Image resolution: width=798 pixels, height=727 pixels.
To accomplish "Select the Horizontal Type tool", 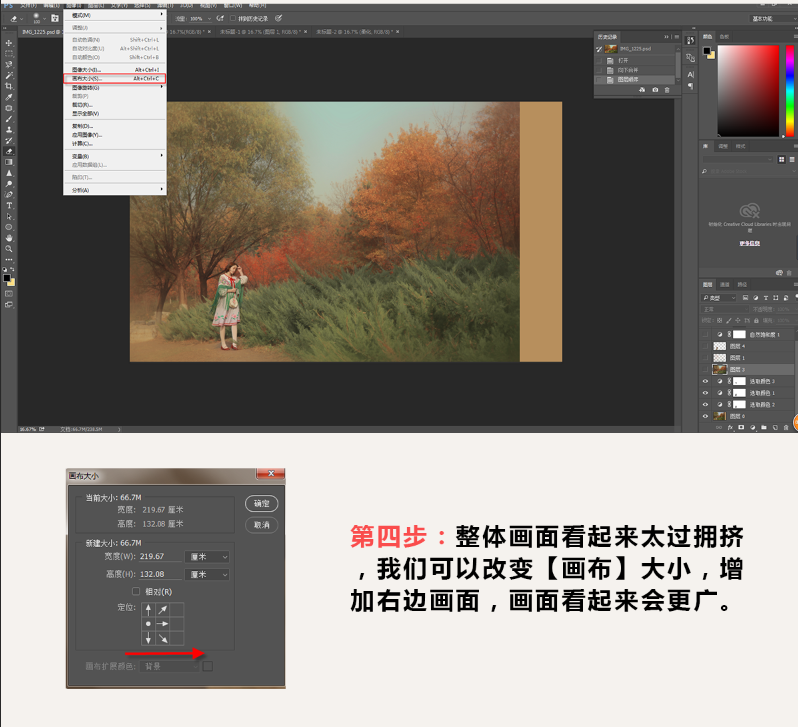I will click(x=9, y=206).
